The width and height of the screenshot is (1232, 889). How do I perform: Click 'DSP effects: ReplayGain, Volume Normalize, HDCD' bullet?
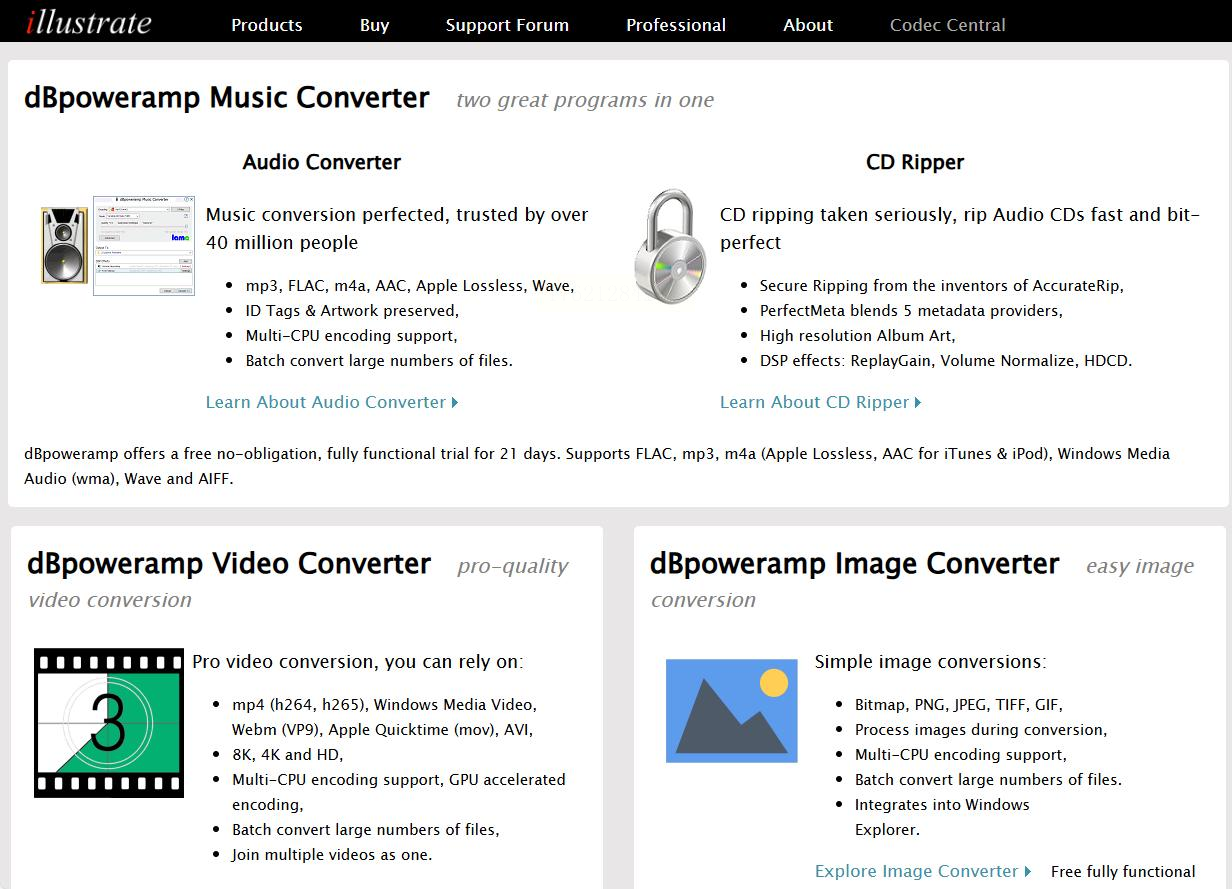[x=946, y=361]
